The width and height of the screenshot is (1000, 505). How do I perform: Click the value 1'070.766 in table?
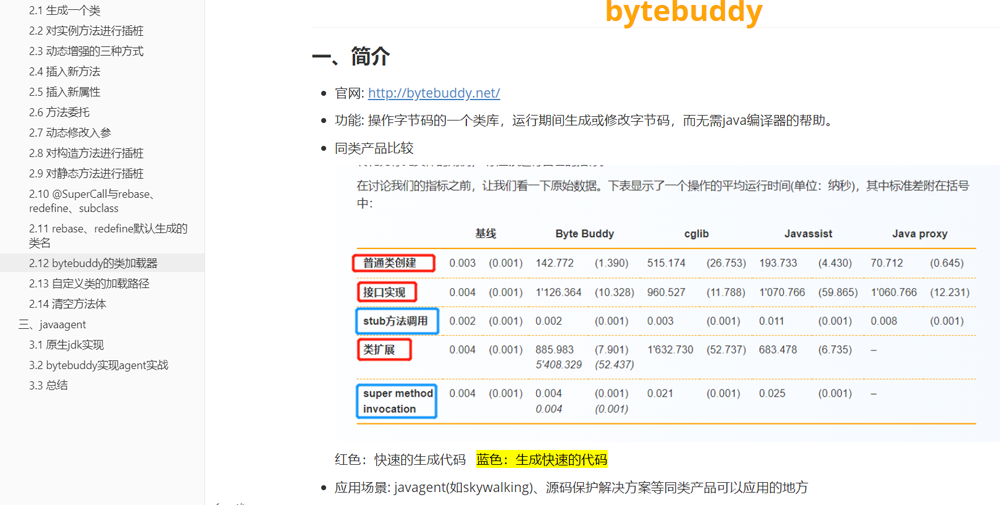point(782,293)
